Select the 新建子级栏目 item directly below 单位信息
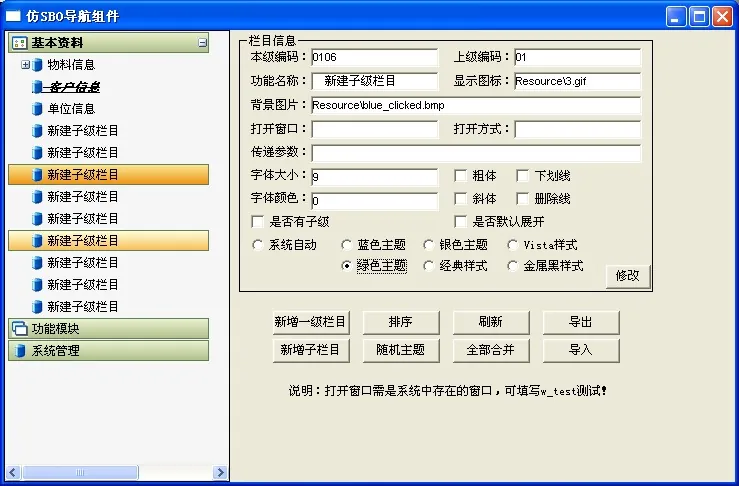The width and height of the screenshot is (739, 486). coord(82,131)
